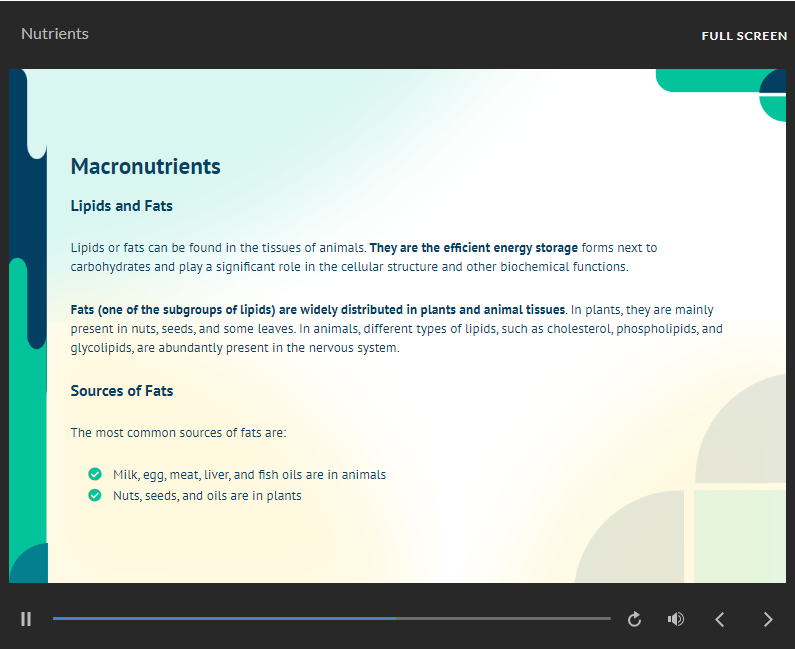
Task: Mute the audio with speaker icon
Action: click(x=675, y=619)
